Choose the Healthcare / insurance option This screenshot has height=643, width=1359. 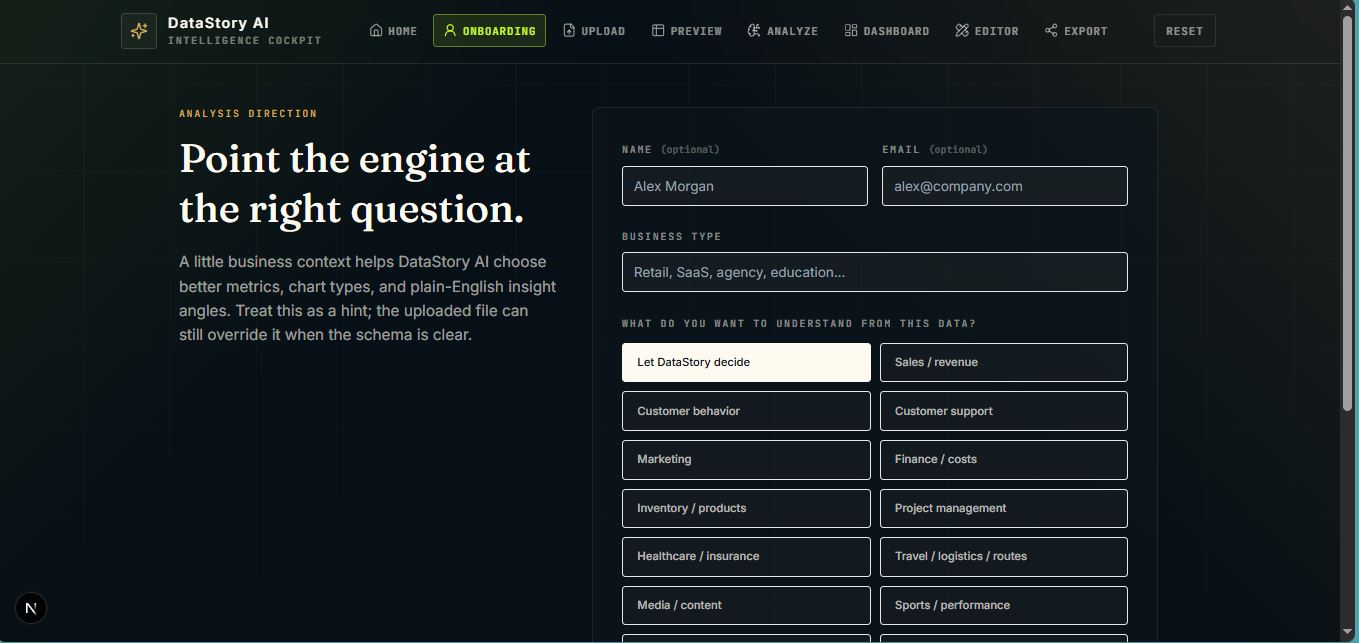746,557
